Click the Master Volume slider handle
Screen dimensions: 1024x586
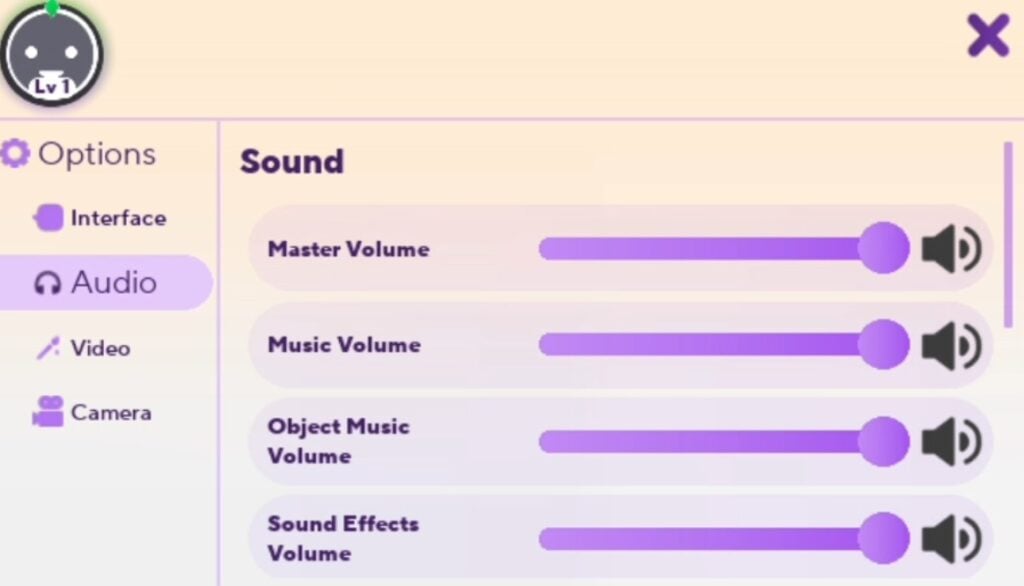[x=883, y=248]
